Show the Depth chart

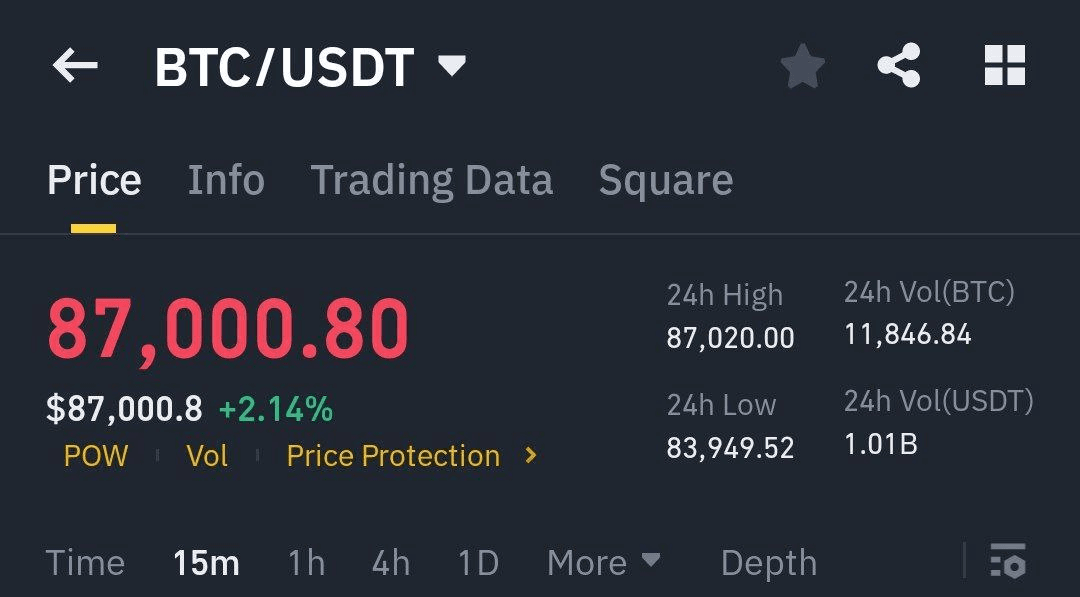[768, 563]
